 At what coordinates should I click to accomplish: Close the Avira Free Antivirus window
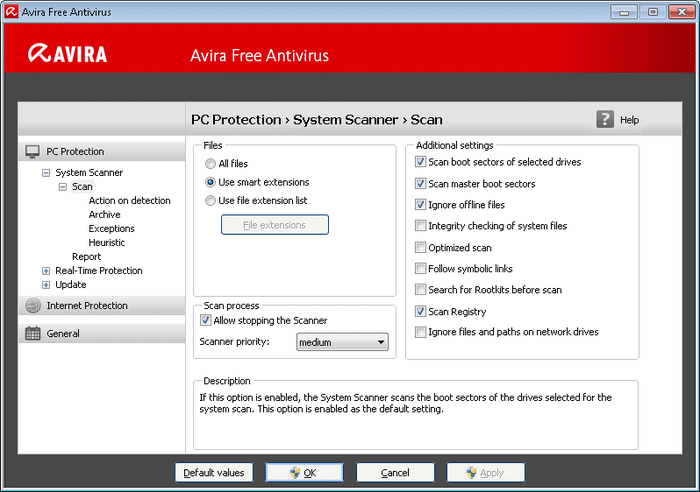681,12
